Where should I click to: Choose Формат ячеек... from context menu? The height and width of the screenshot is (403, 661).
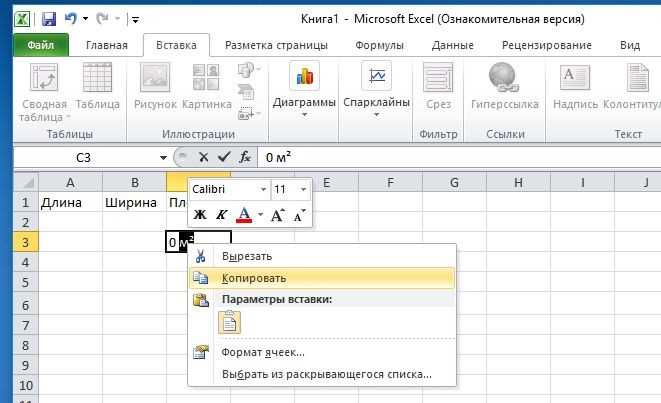(322, 352)
